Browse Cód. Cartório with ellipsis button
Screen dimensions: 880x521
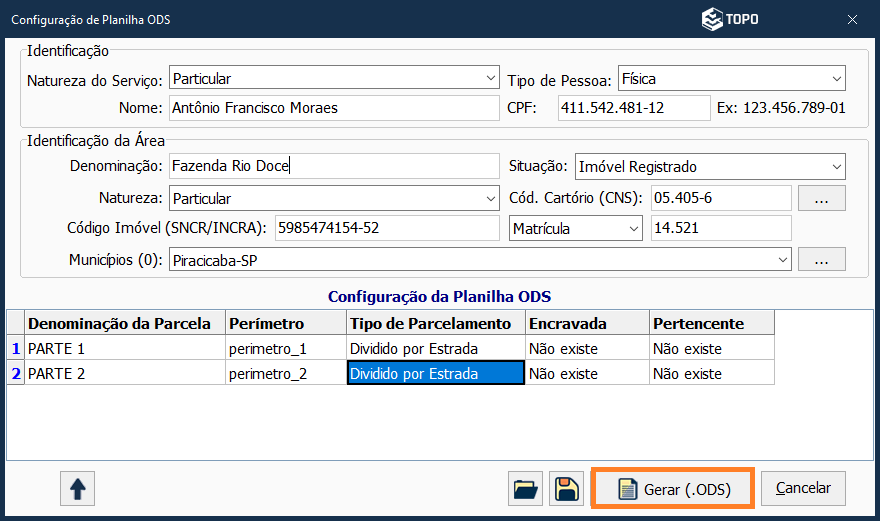[x=822, y=198]
